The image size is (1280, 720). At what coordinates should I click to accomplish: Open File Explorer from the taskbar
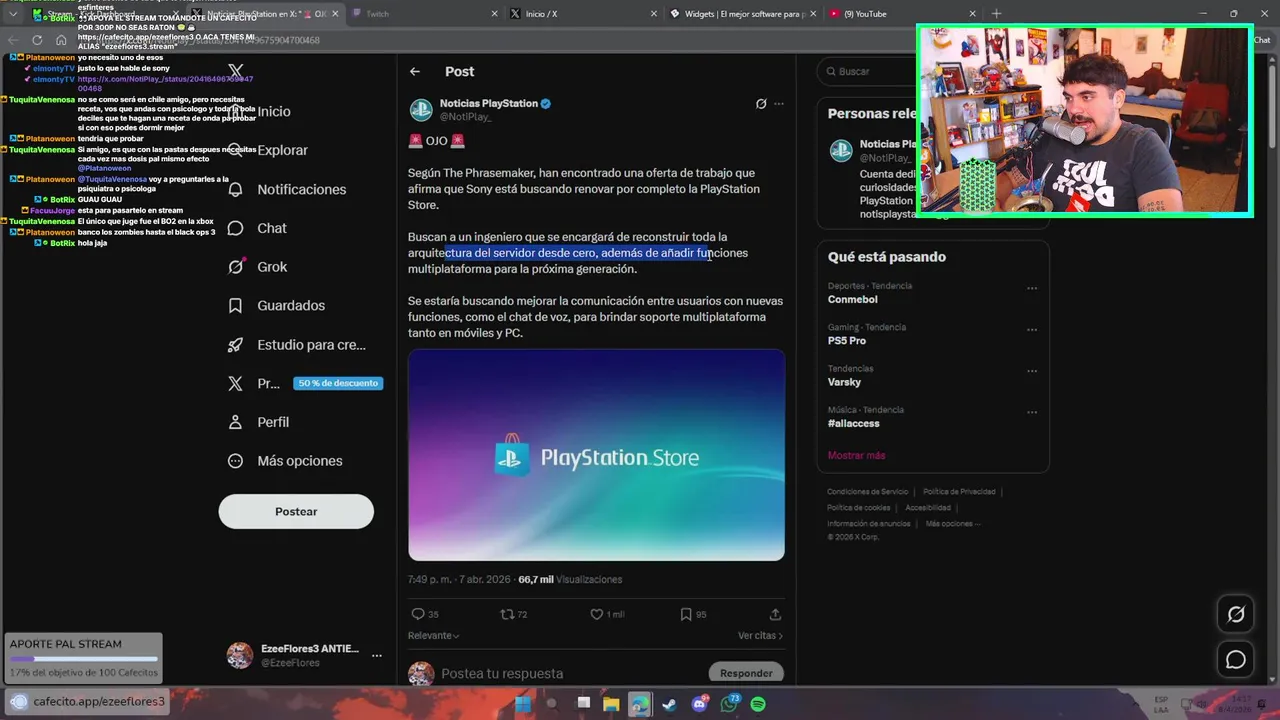click(x=611, y=704)
